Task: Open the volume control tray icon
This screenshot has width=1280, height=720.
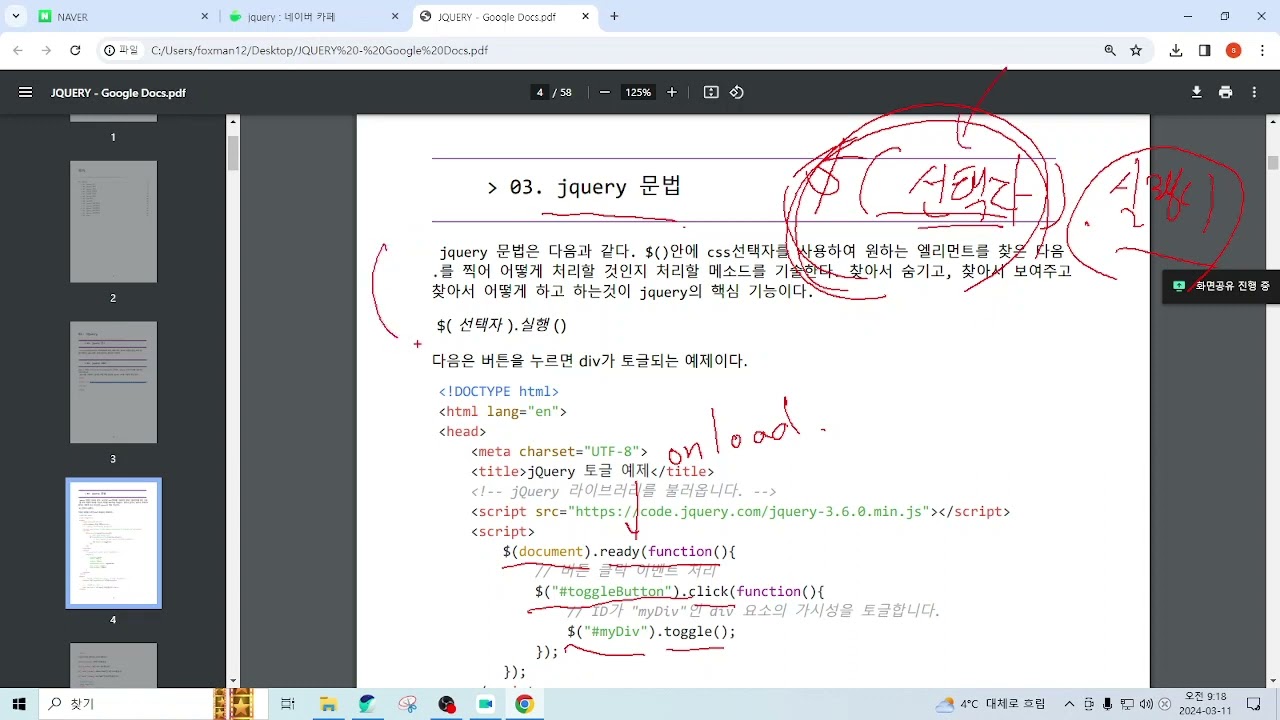Action: tap(1146, 704)
